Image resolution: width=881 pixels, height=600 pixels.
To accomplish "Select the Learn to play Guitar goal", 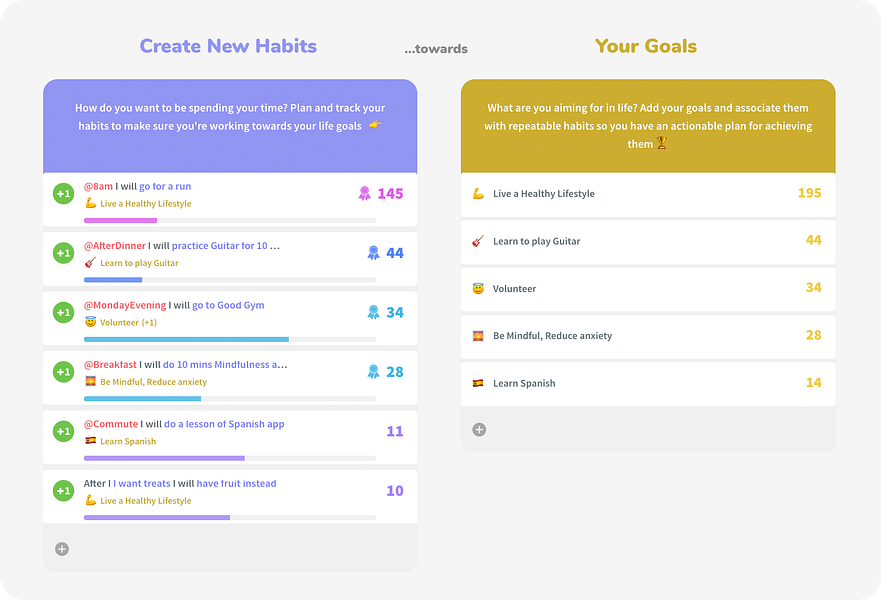I will [648, 242].
